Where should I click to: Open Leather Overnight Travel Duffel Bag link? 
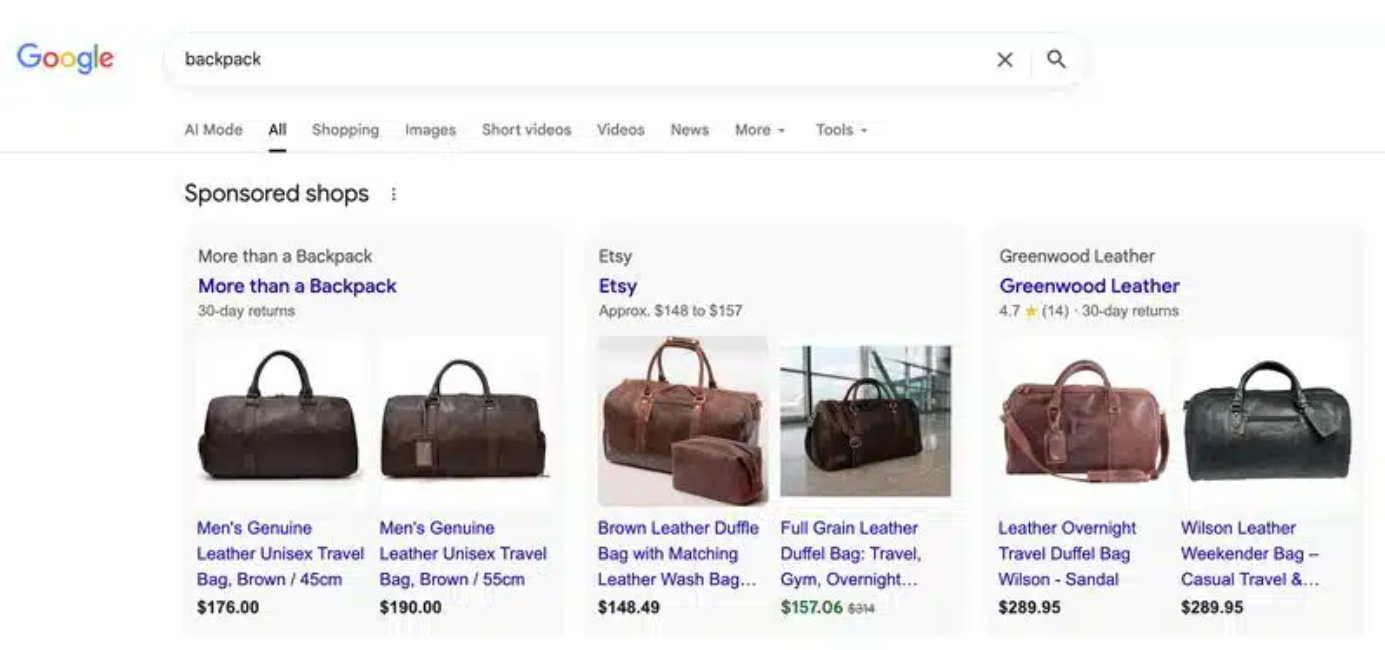point(1067,554)
